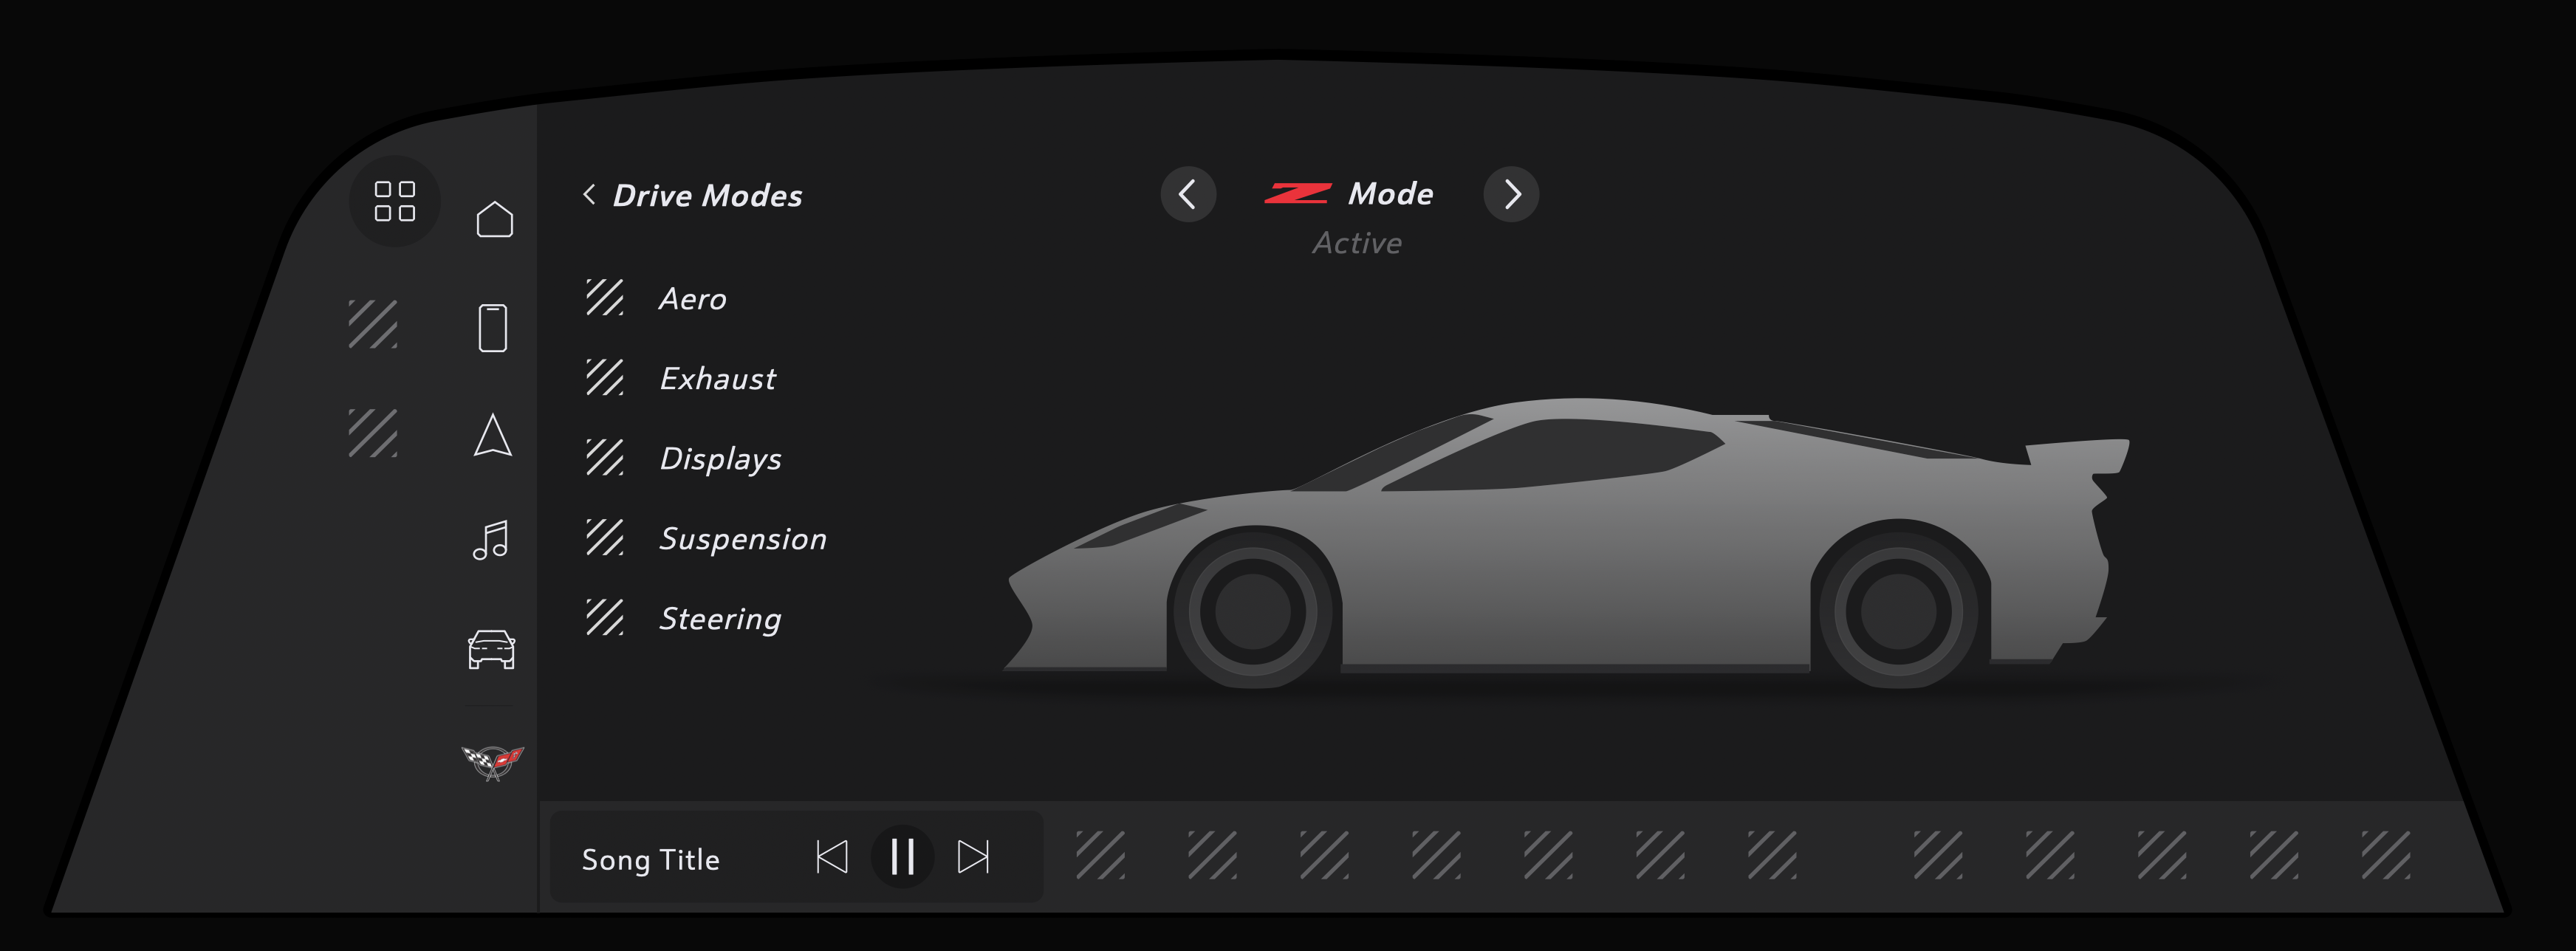The height and width of the screenshot is (951, 2576).
Task: Select the Vehicle car icon
Action: tap(491, 650)
